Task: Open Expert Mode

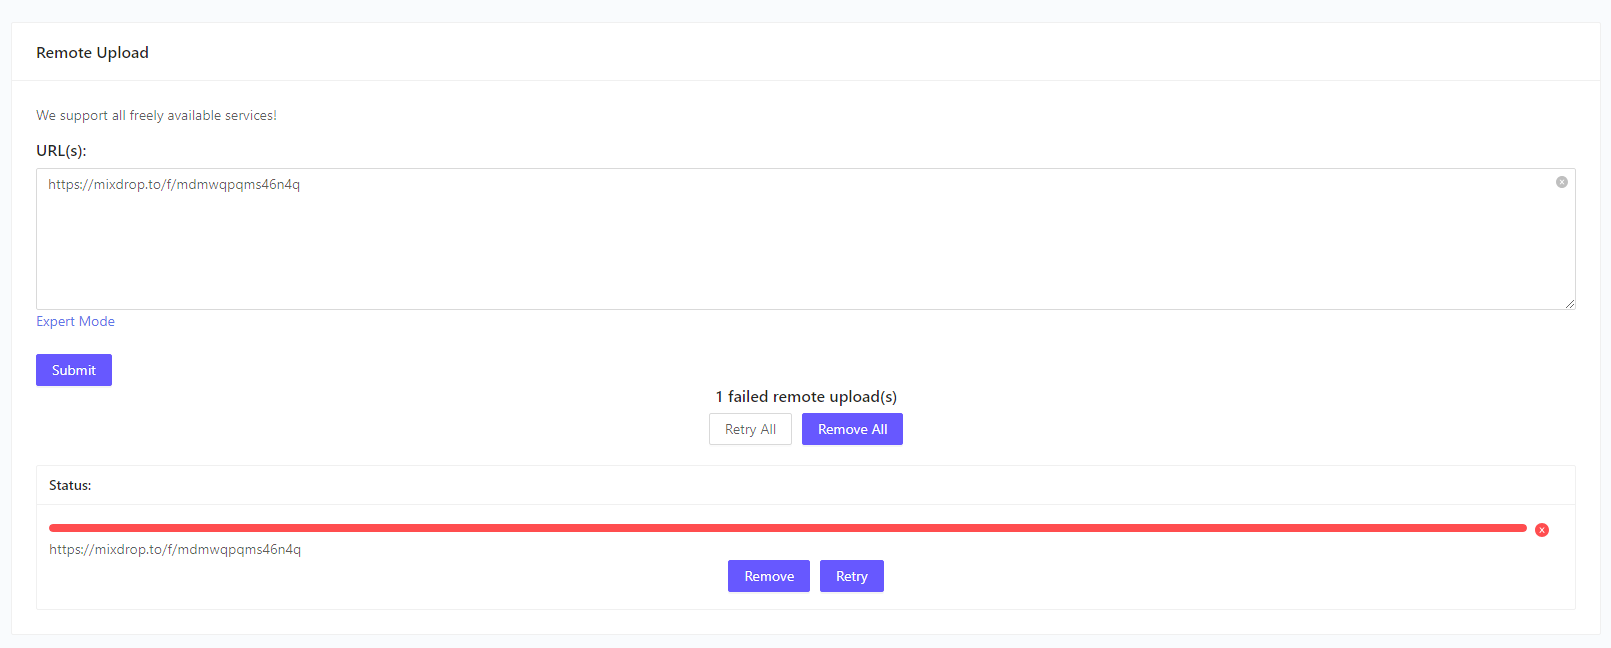Action: coord(75,321)
